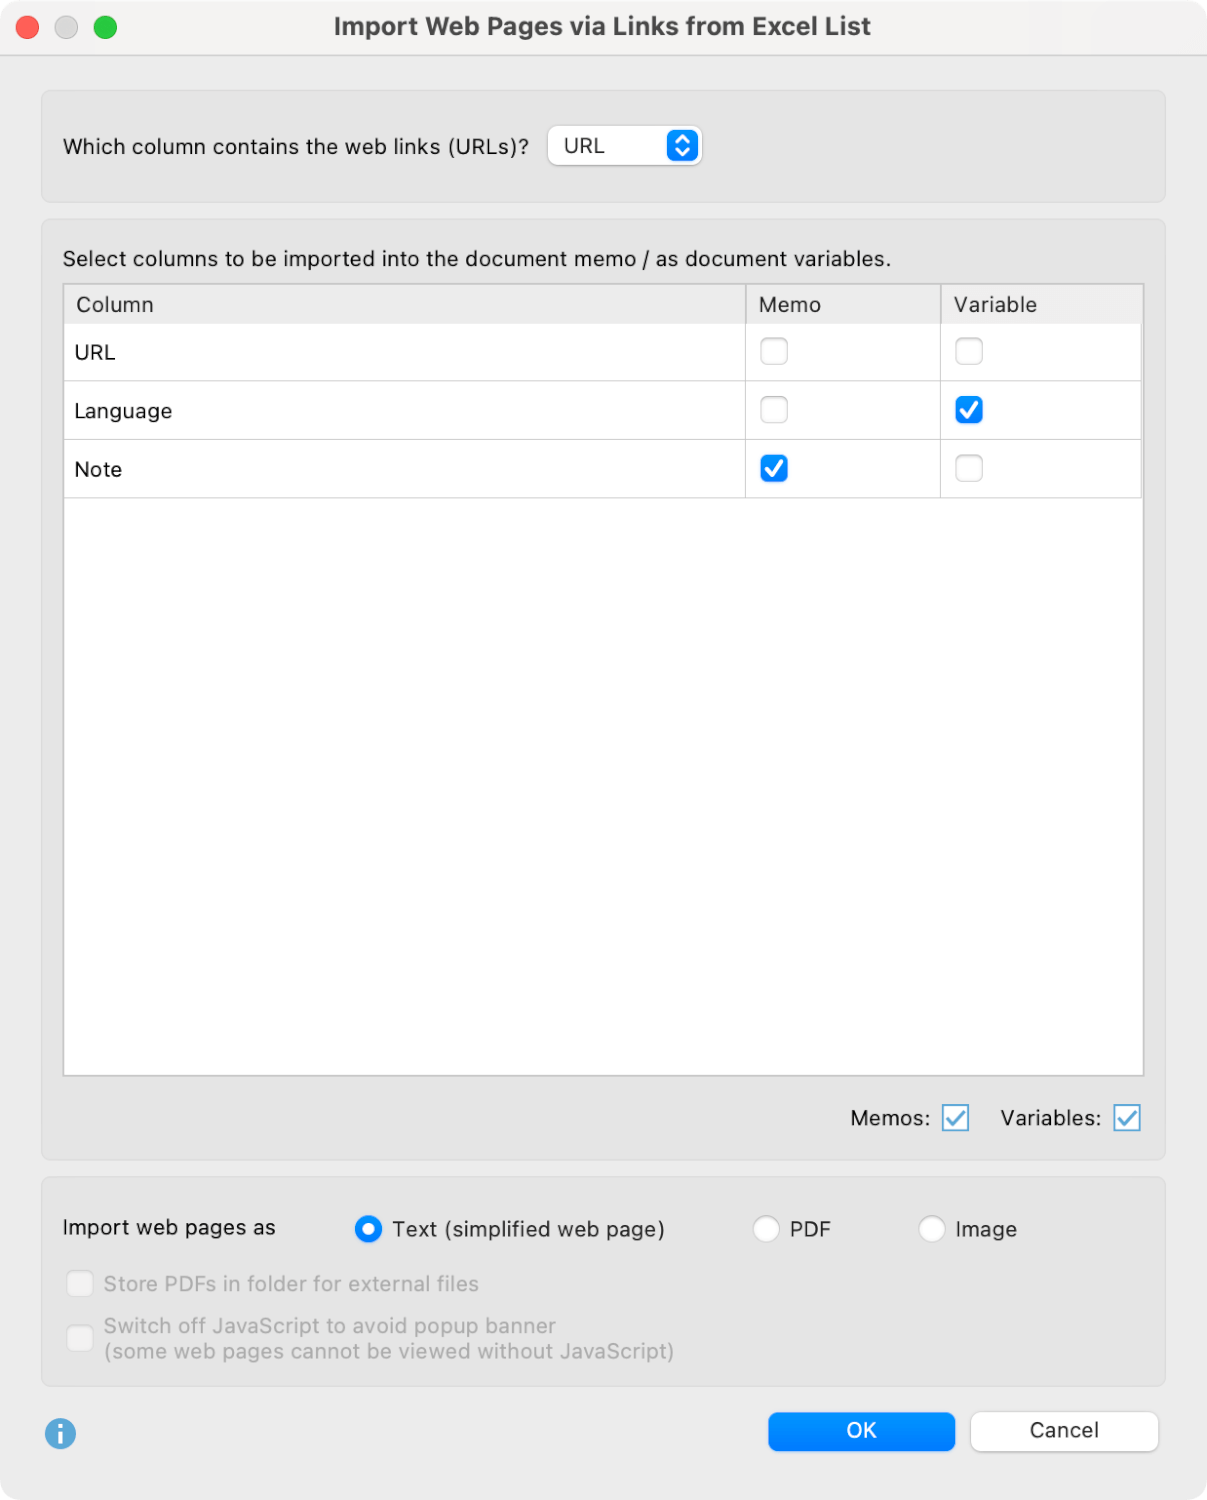This screenshot has width=1207, height=1500.
Task: Open the info help icon
Action: pos(60,1433)
